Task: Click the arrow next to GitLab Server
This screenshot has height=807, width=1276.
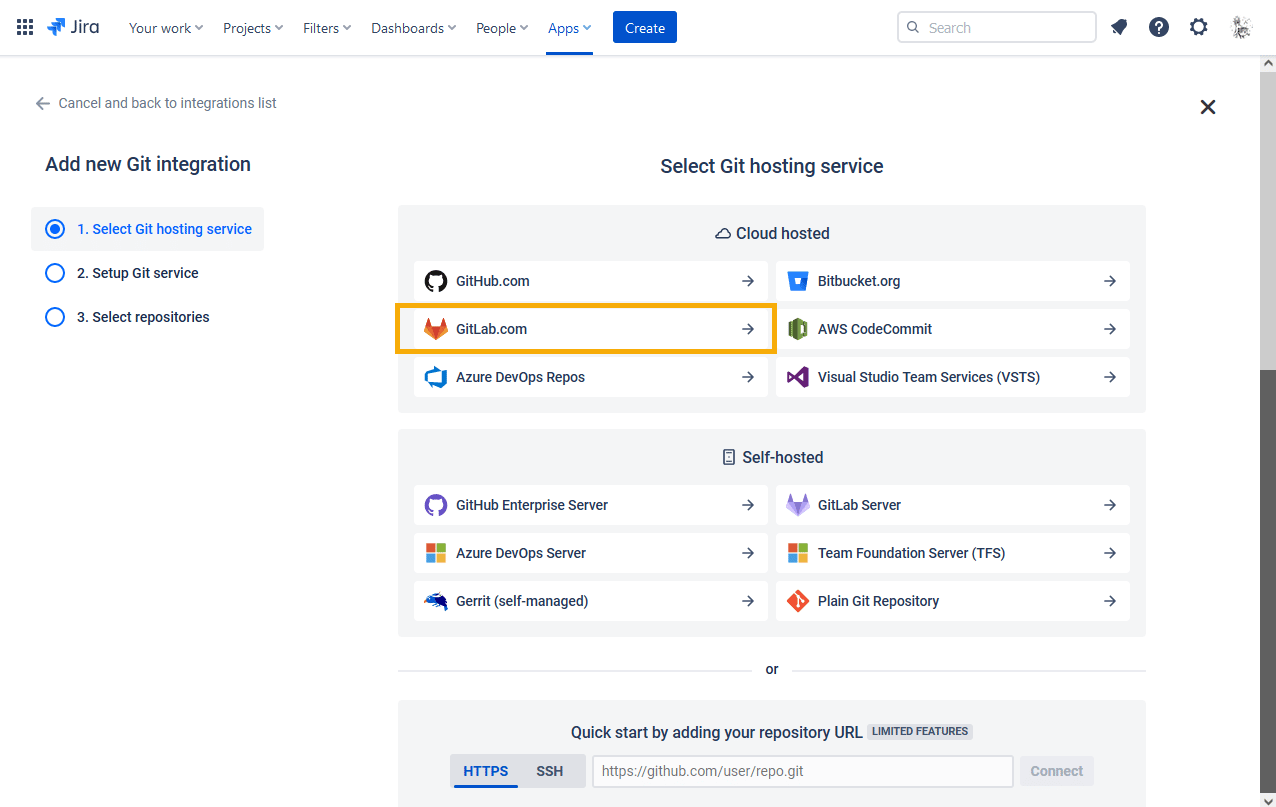Action: click(x=1110, y=505)
